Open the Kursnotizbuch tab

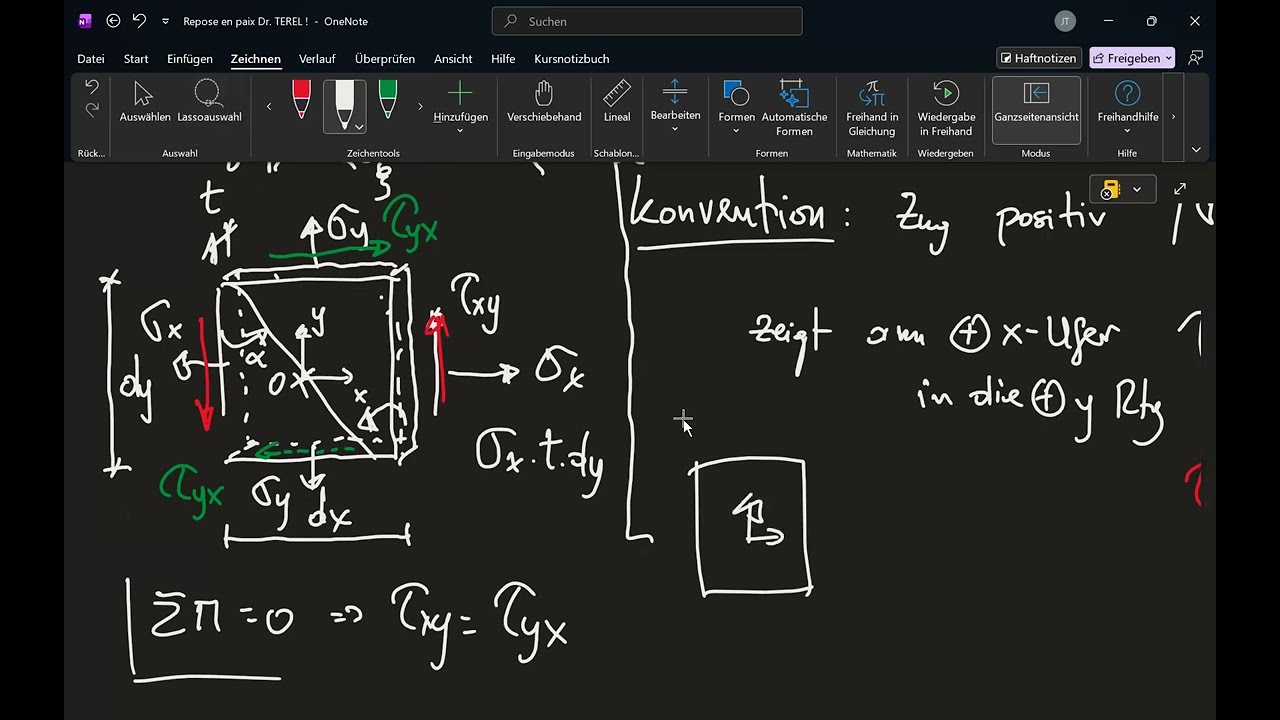[572, 59]
